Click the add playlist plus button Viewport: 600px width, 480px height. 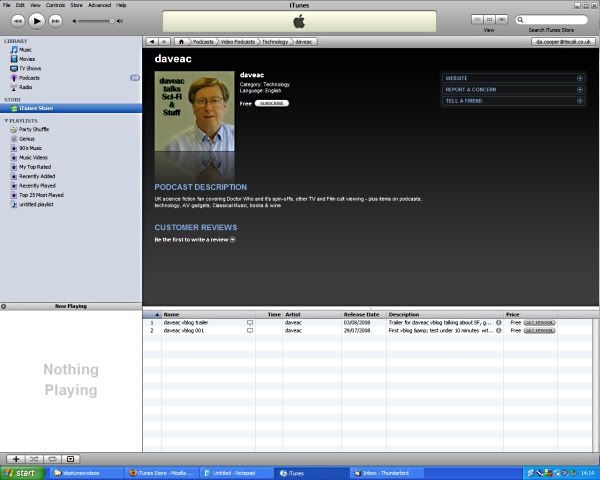pos(16,459)
